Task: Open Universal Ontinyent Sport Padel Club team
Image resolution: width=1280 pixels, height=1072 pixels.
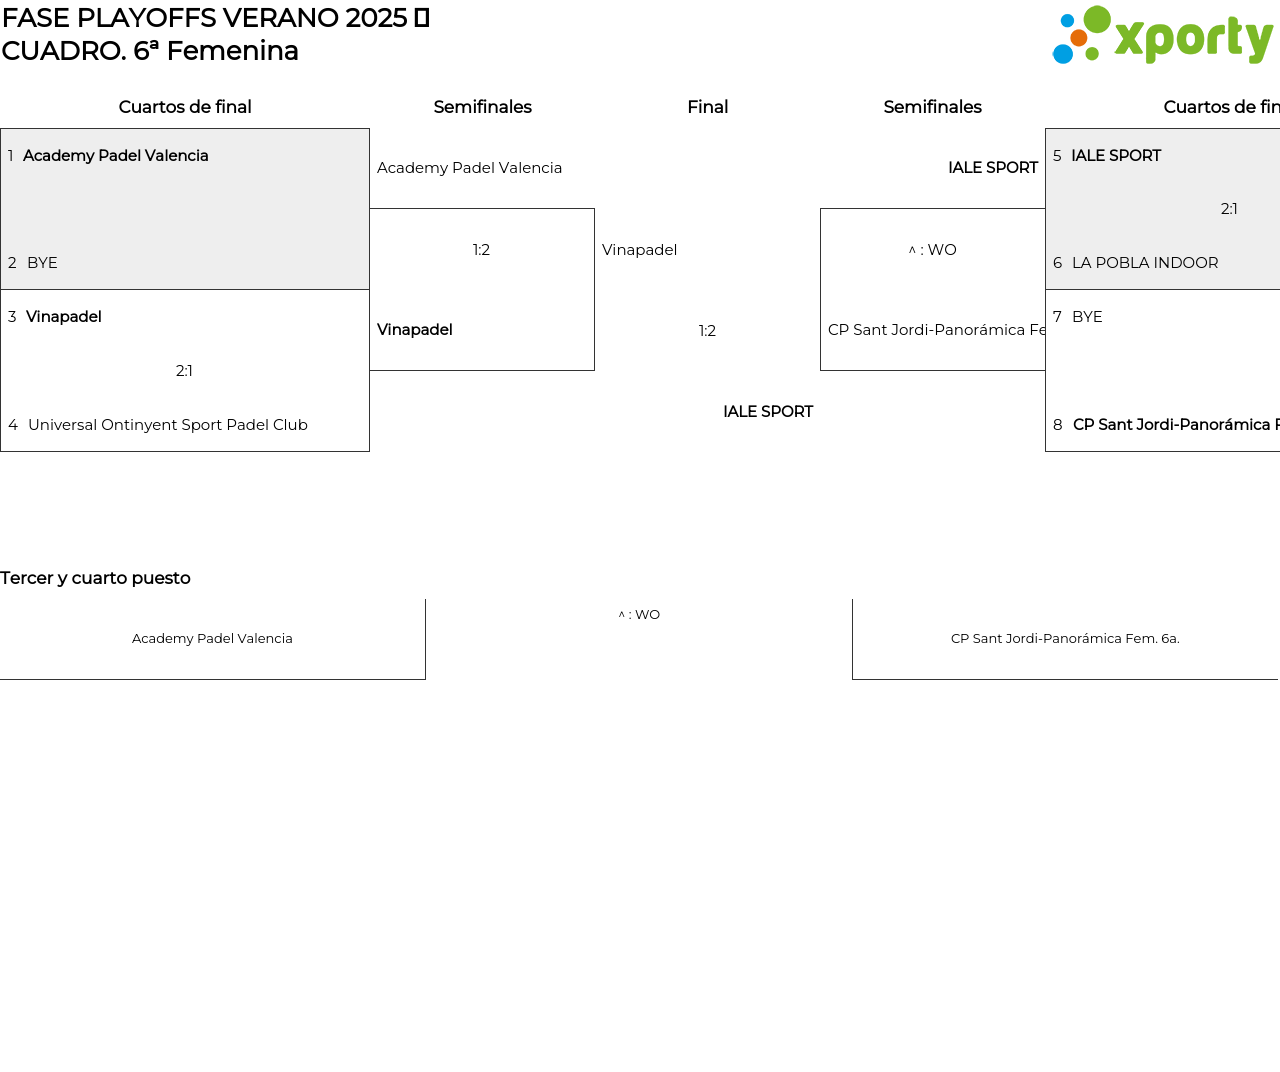Action: (167, 425)
